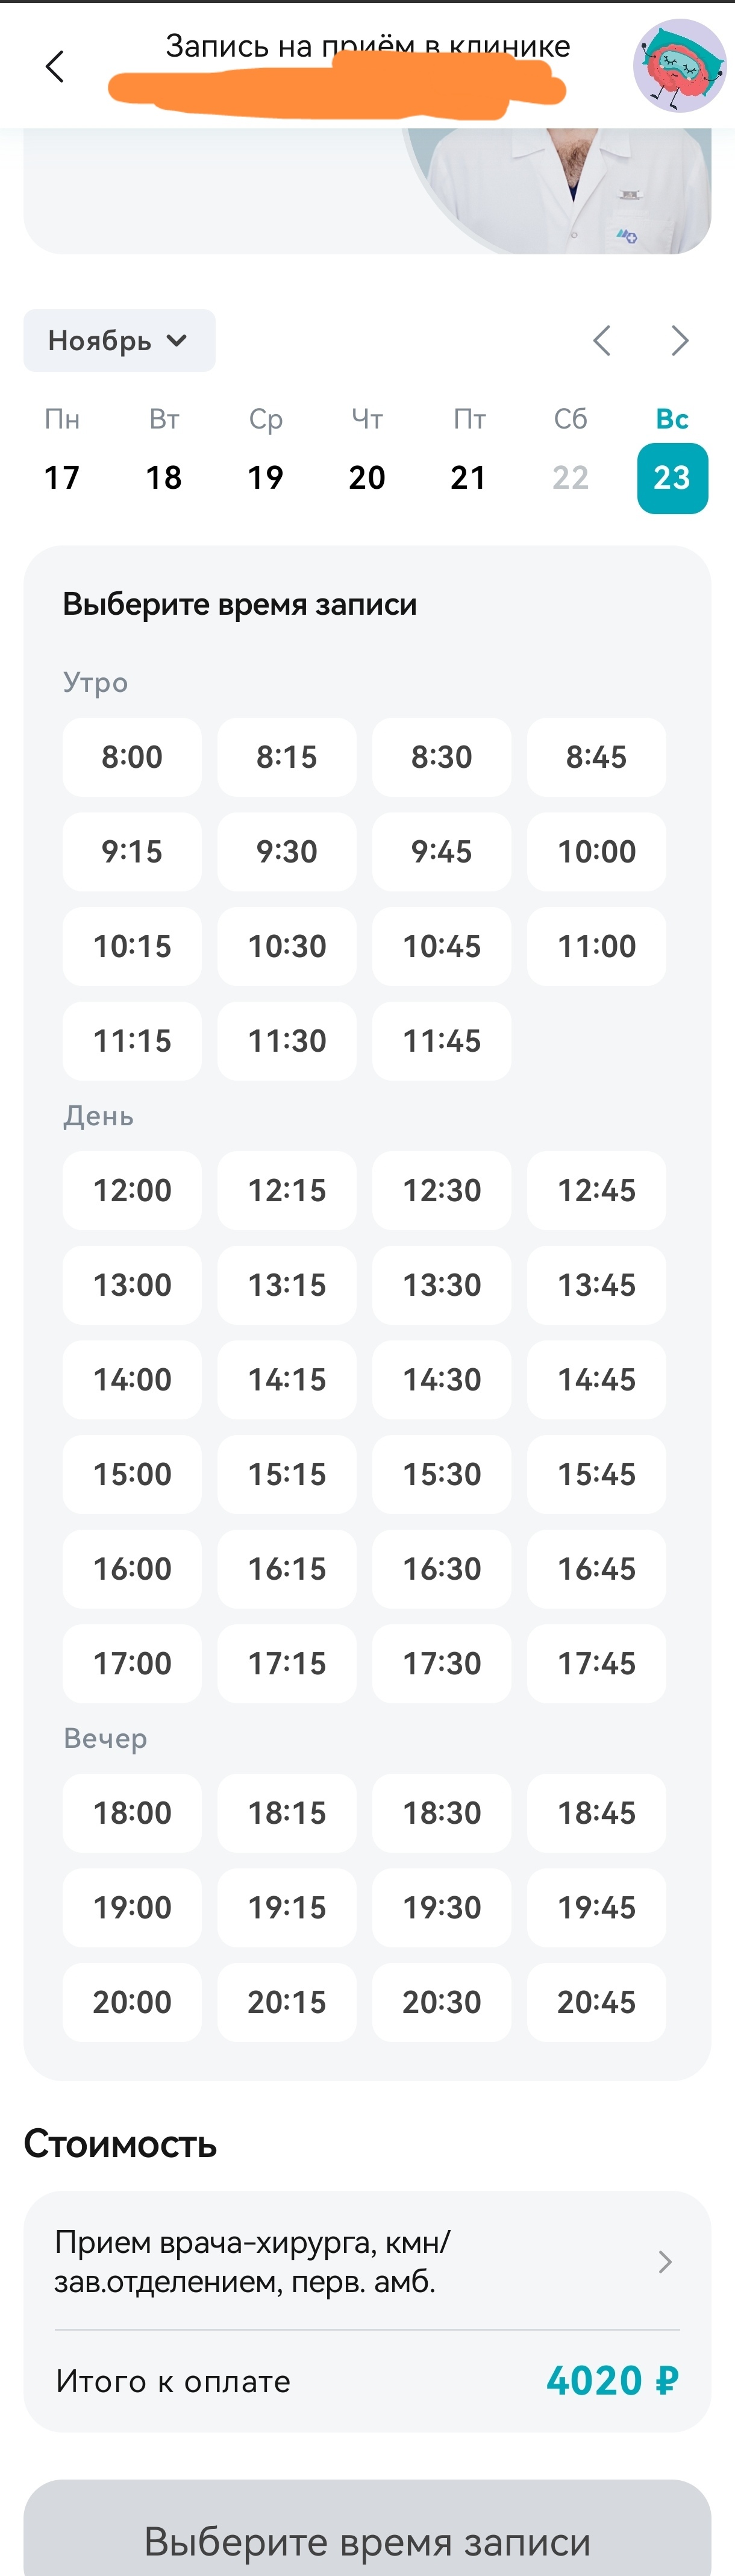Image resolution: width=735 pixels, height=2576 pixels.
Task: Expand the surgeon appointment service details chevron
Action: pyautogui.click(x=665, y=2262)
